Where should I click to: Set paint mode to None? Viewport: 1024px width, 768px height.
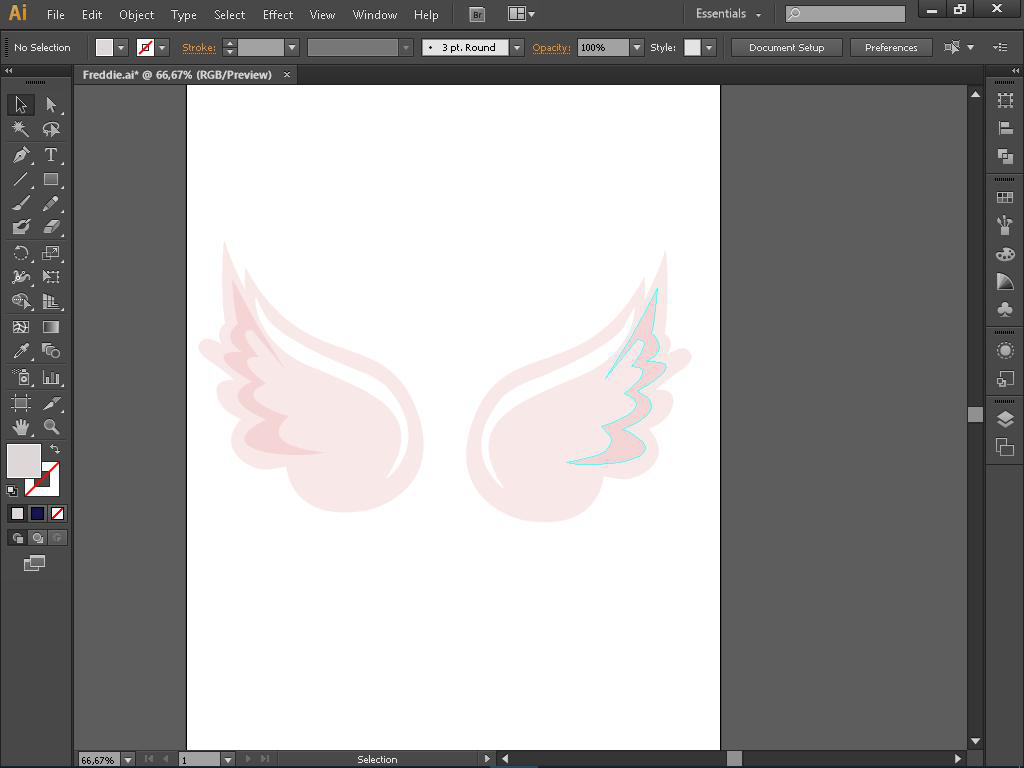click(x=57, y=513)
